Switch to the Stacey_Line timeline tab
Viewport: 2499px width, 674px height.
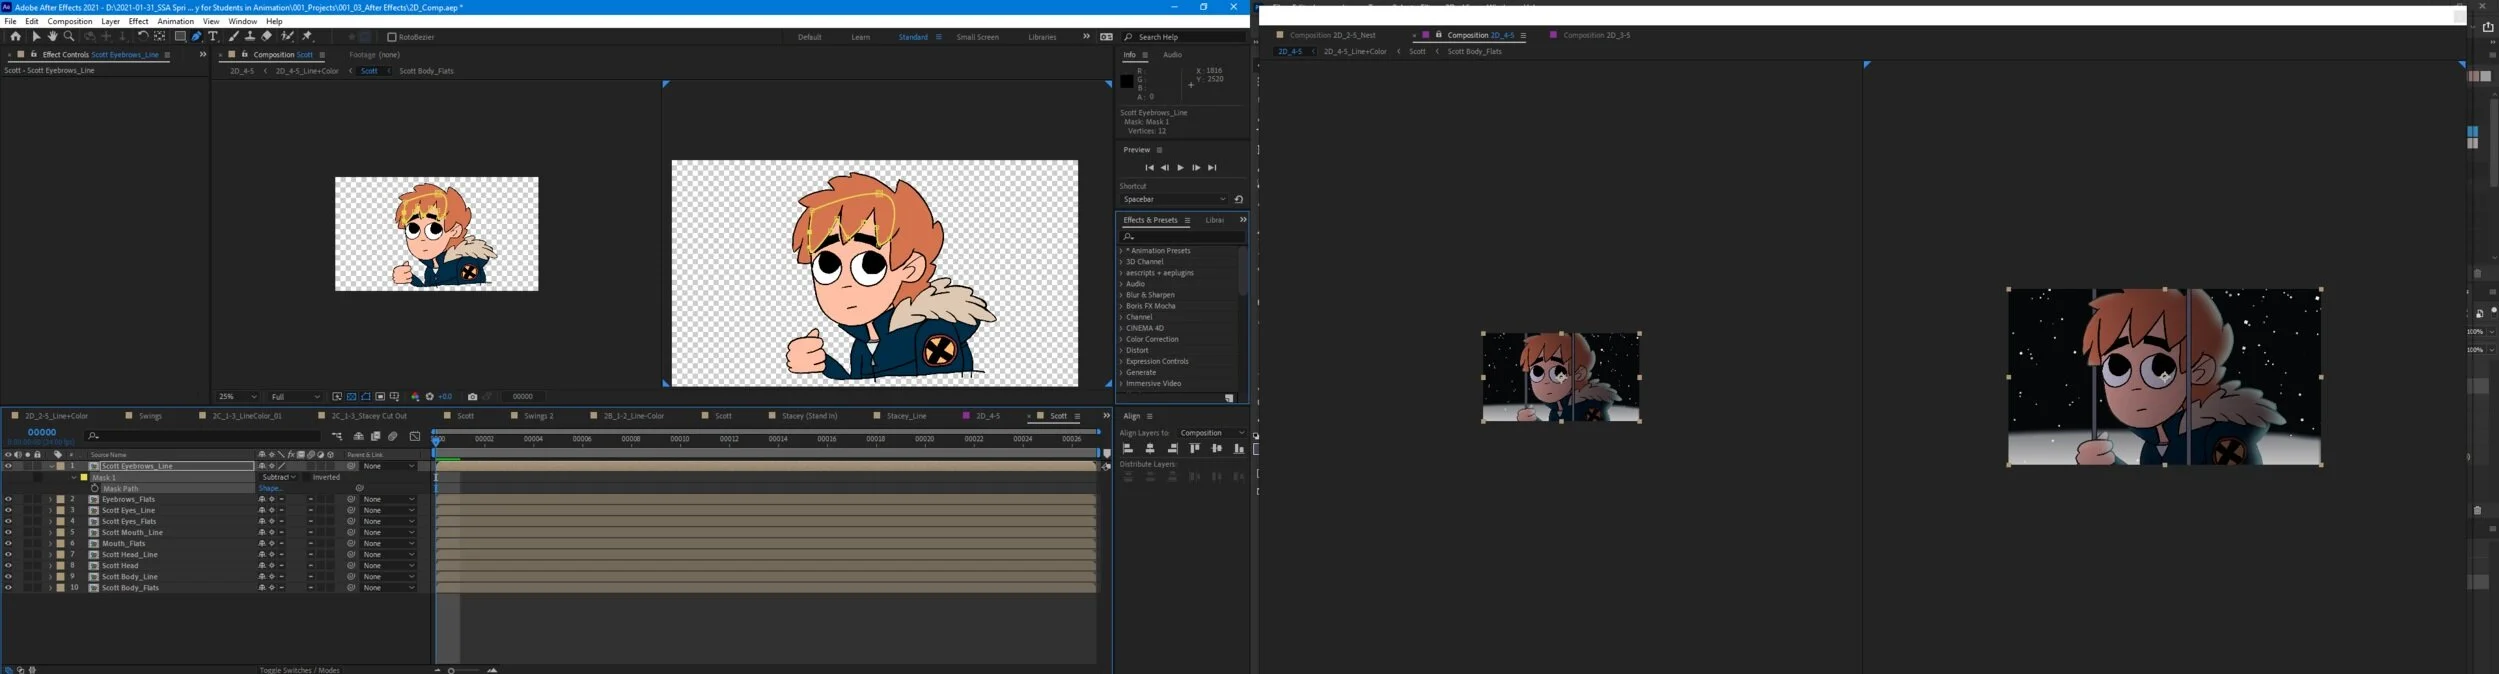point(906,416)
